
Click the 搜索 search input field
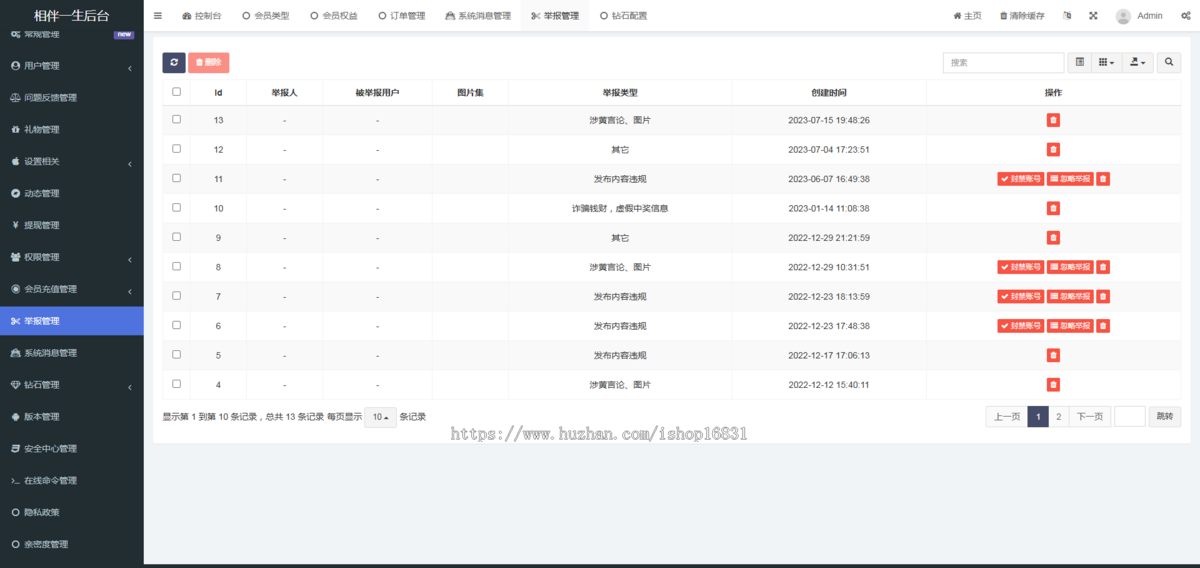click(x=1003, y=62)
